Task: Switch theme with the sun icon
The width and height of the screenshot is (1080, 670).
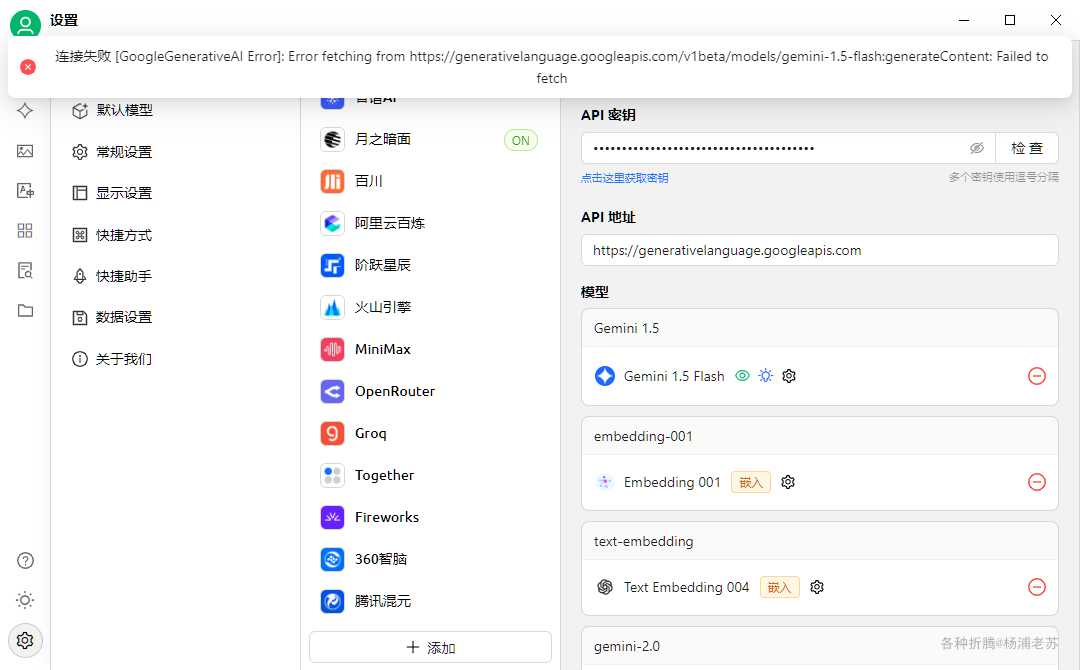Action: tap(25, 600)
